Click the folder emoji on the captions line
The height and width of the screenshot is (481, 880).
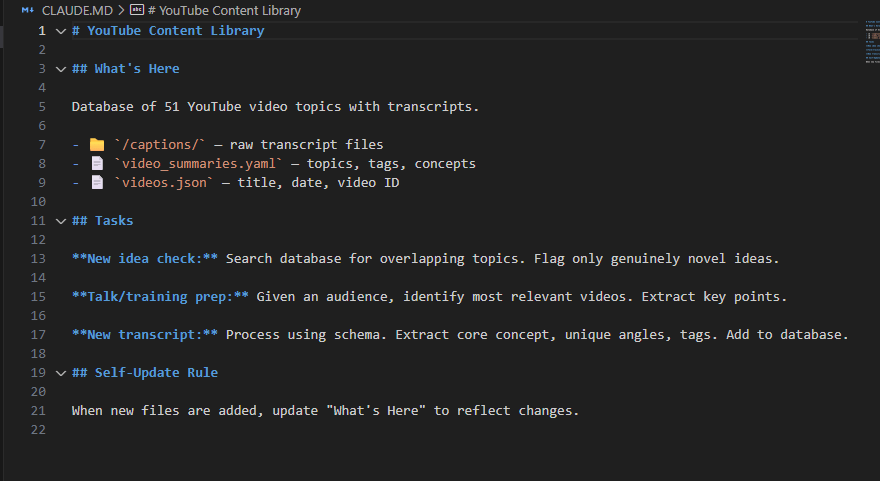(x=97, y=145)
